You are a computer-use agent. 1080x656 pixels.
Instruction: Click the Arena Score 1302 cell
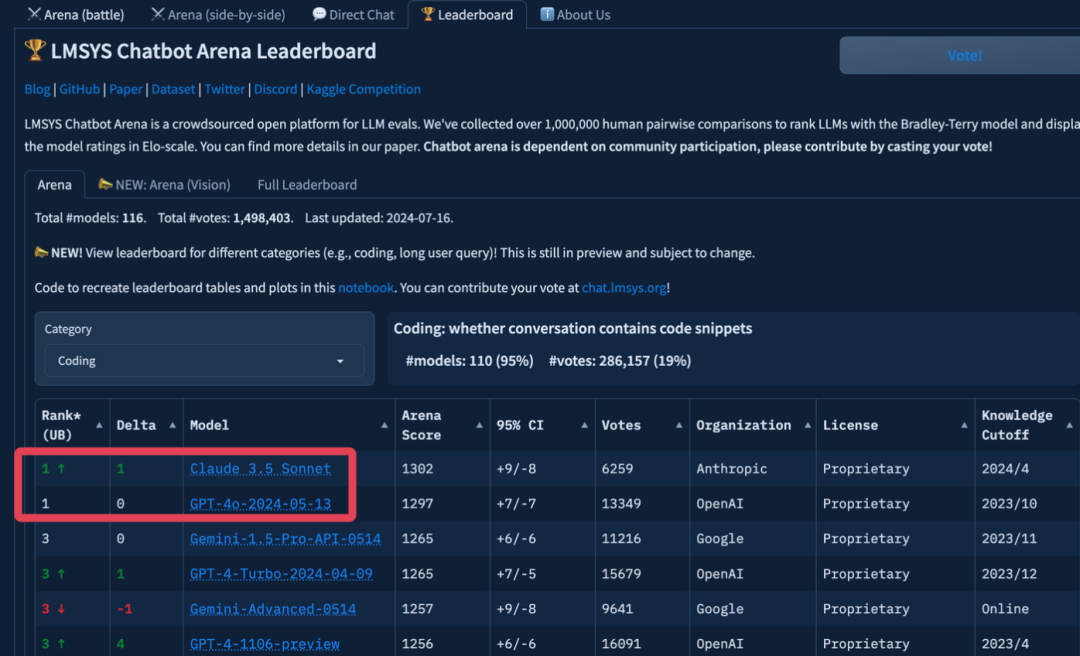[417, 469]
